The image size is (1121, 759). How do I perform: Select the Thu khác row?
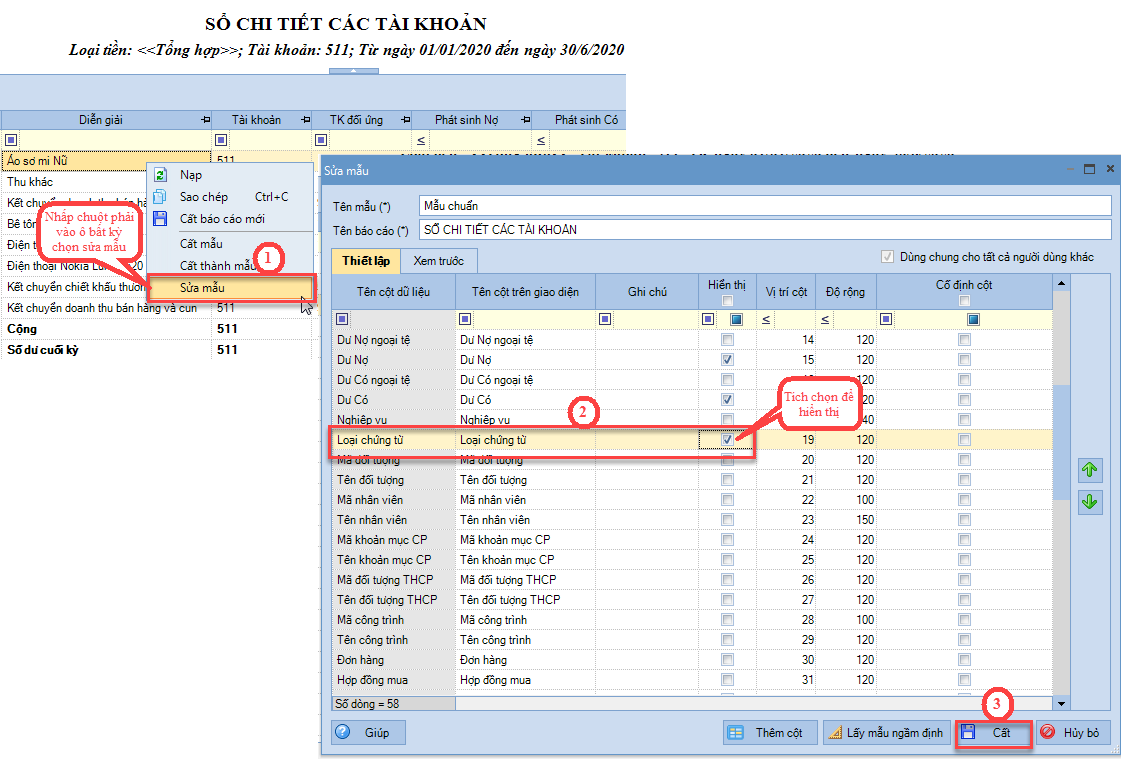pyautogui.click(x=106, y=182)
